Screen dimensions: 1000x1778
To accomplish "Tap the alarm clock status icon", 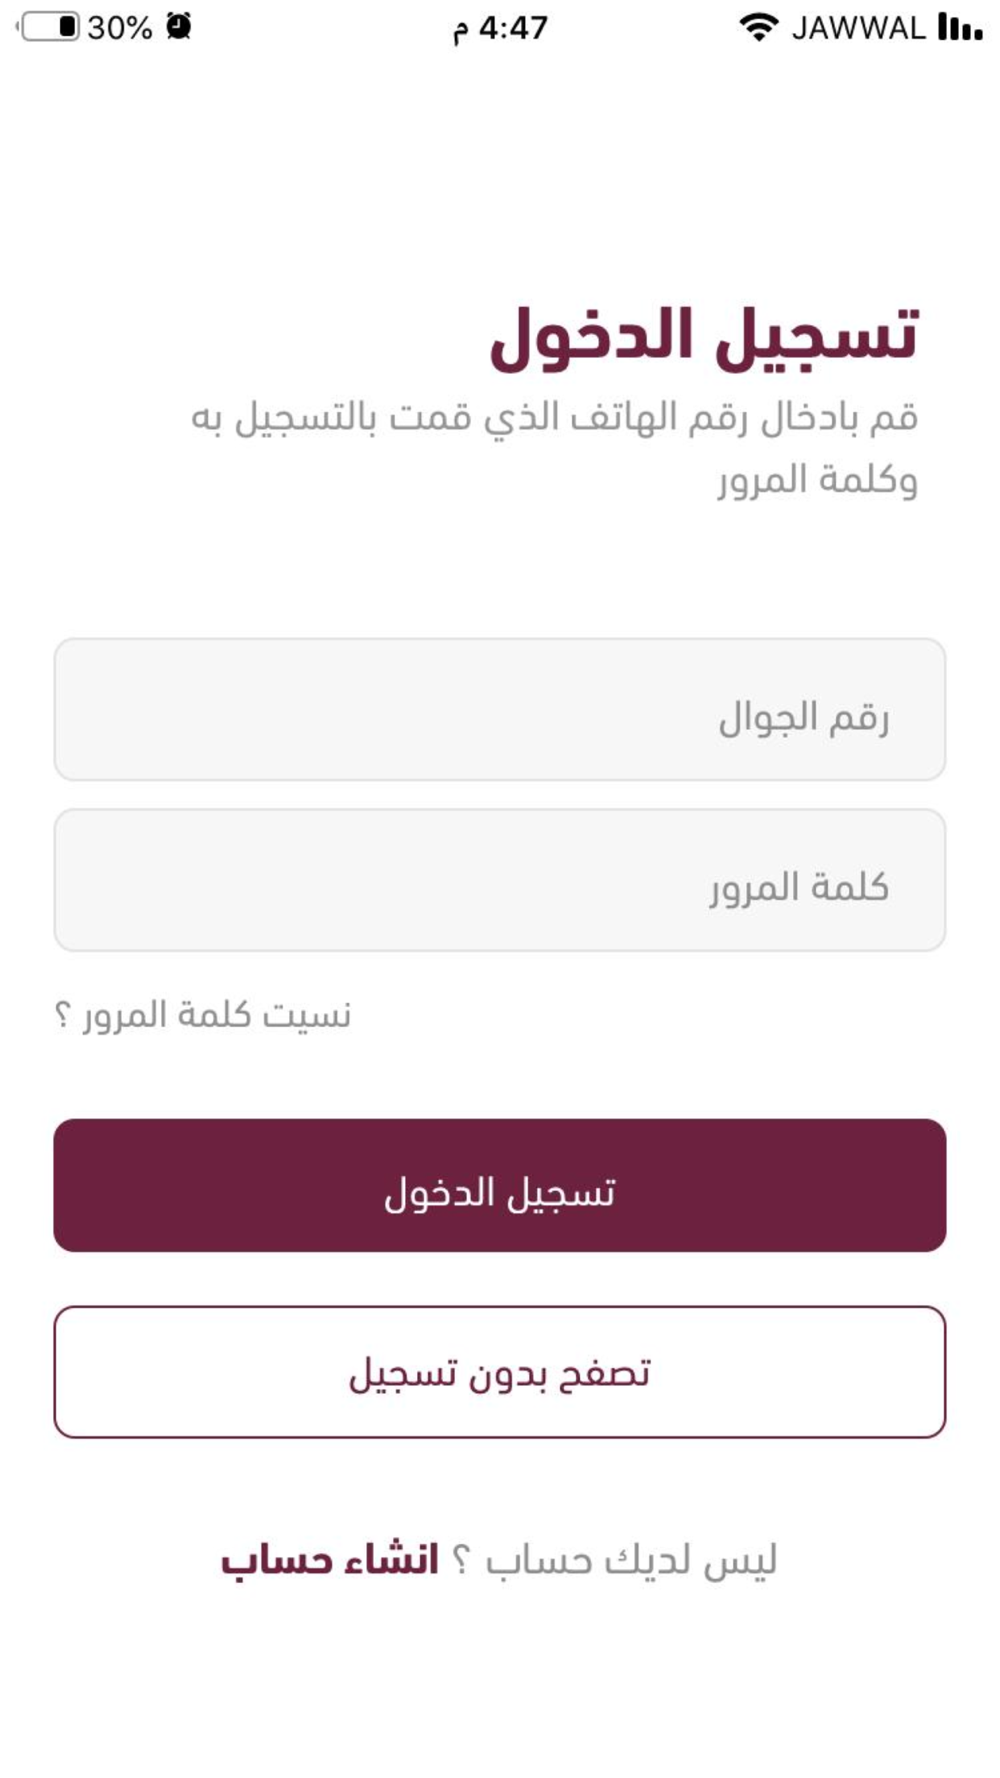I will click(x=179, y=26).
